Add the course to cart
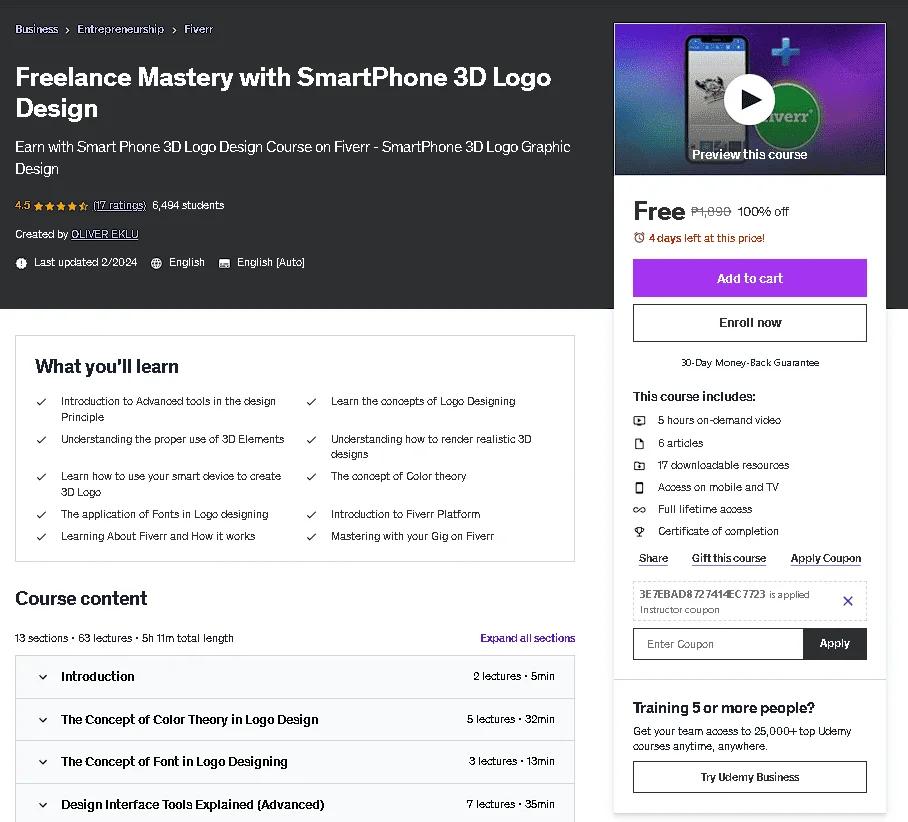The width and height of the screenshot is (908, 822). click(749, 278)
